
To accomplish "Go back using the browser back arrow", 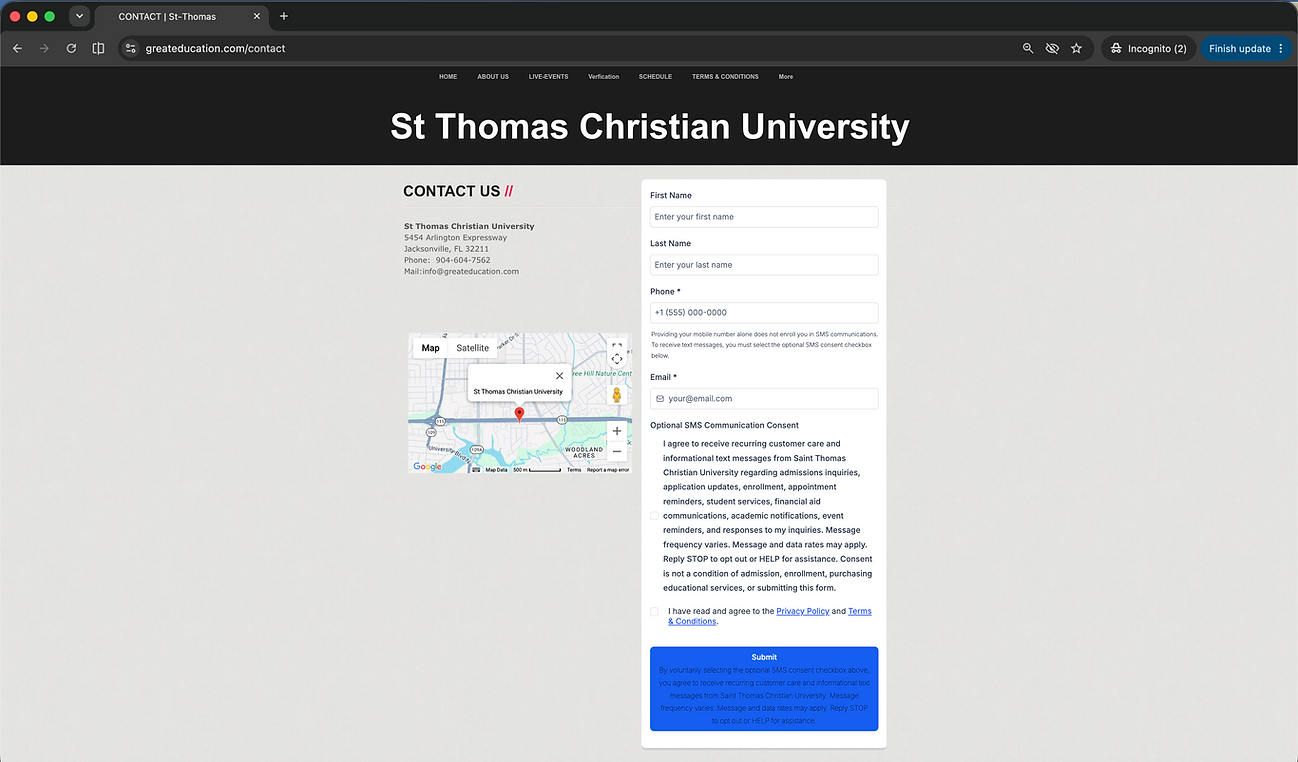I will [x=17, y=48].
